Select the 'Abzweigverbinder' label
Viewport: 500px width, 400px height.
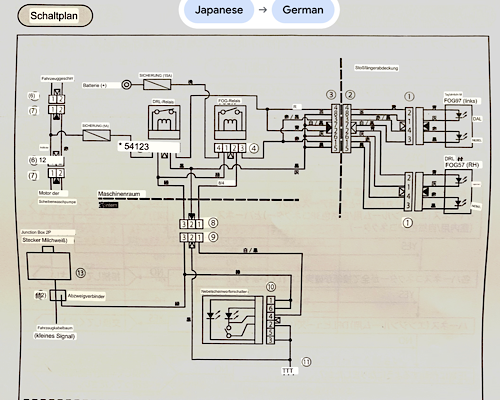point(86,296)
